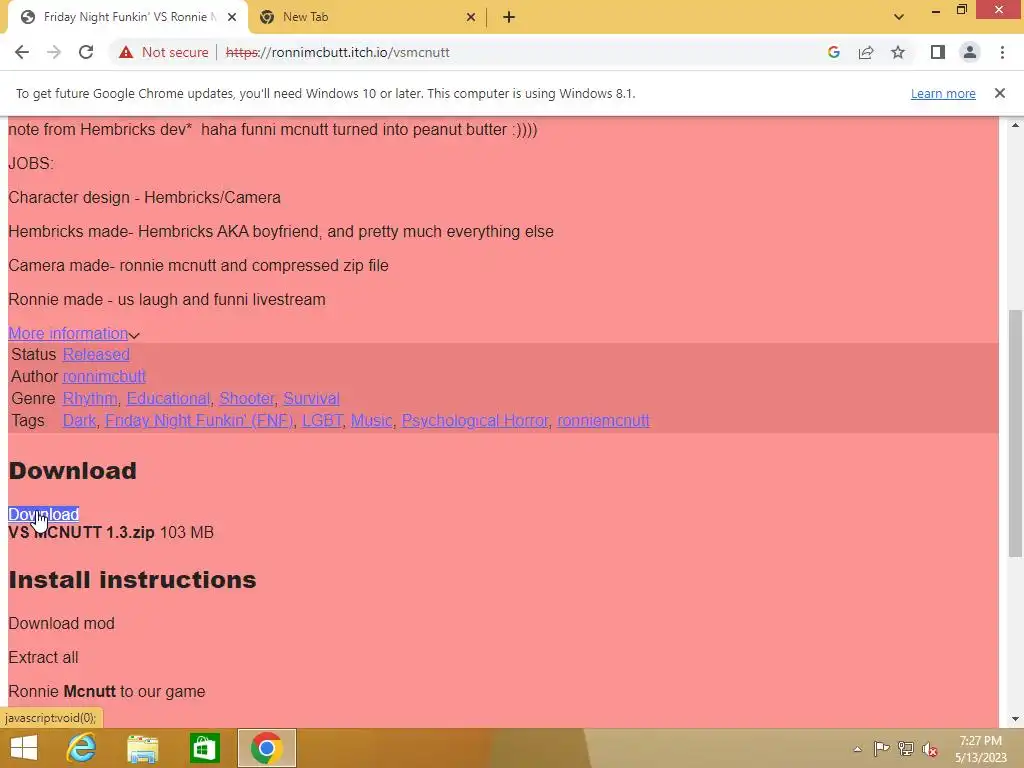This screenshot has width=1024, height=768.
Task: Open the Windows Start button
Action: [24, 748]
